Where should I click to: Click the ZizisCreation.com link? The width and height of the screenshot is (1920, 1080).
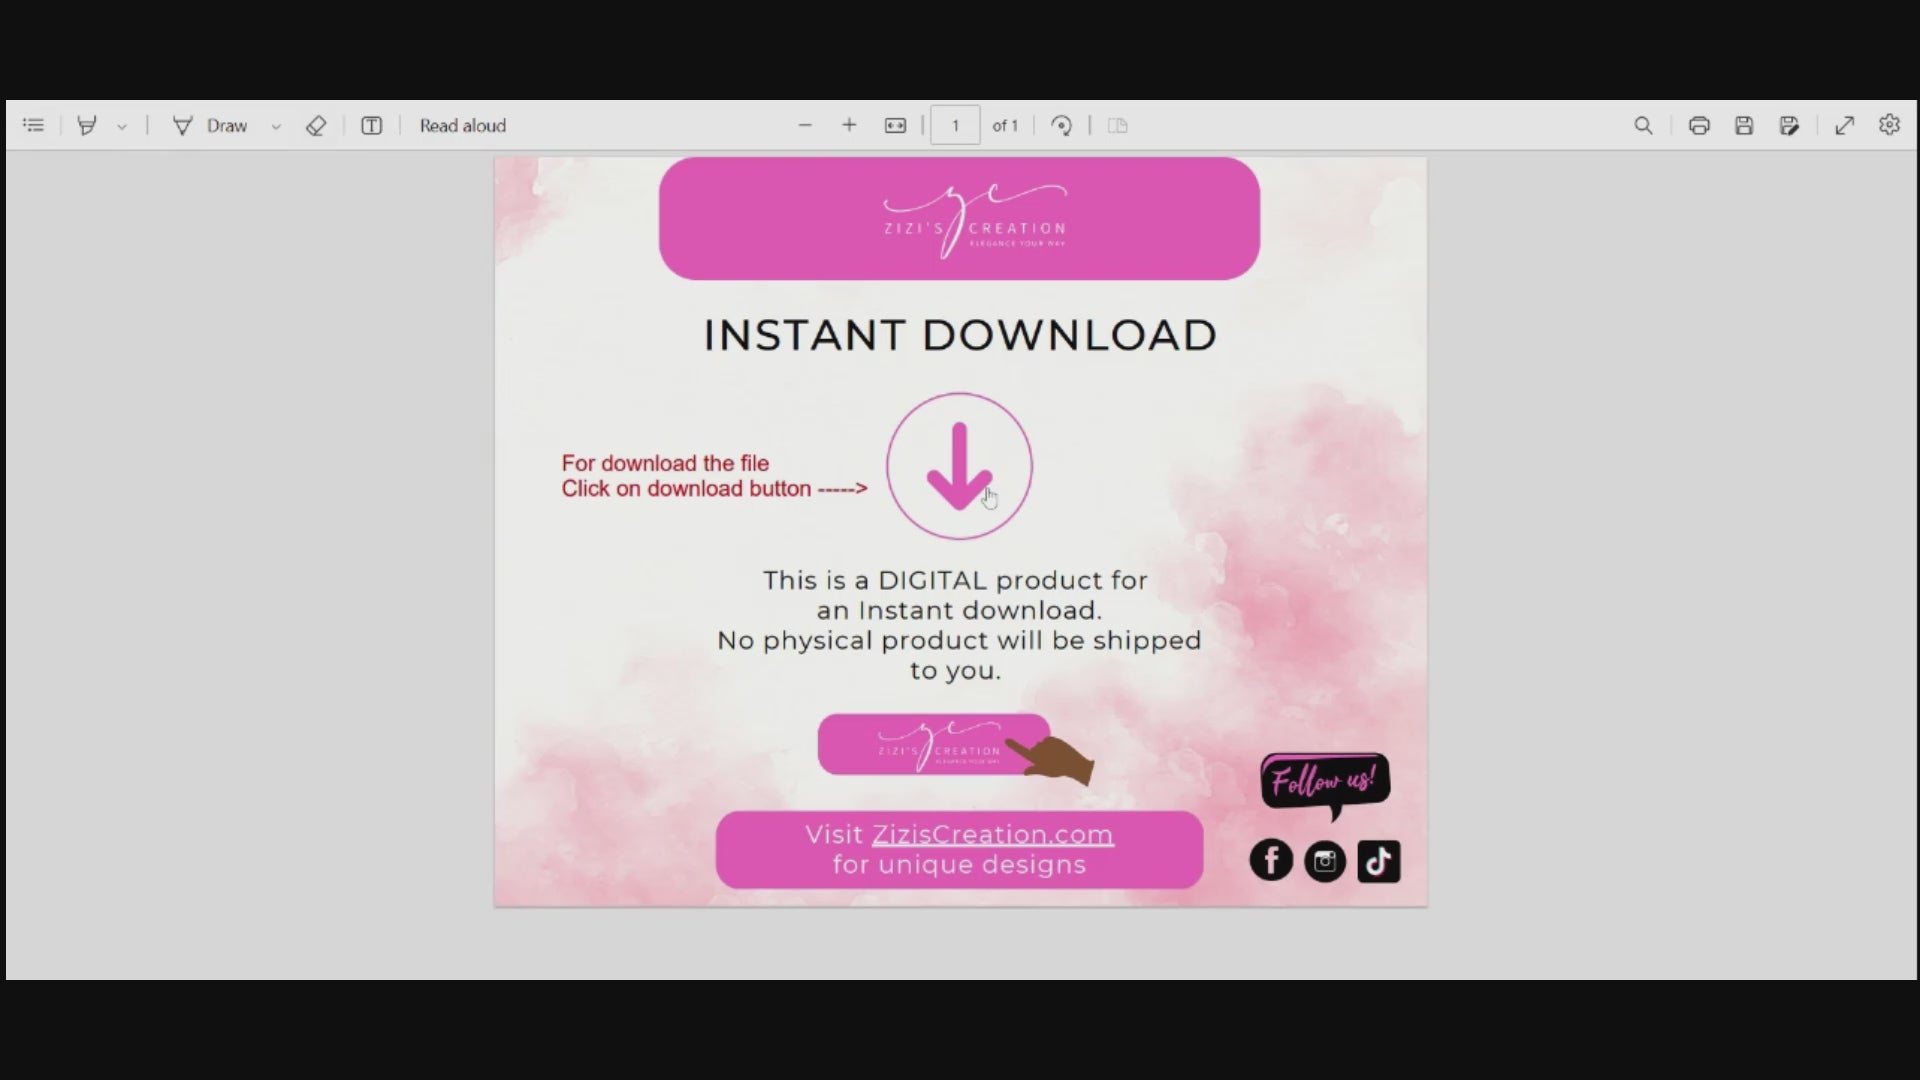pyautogui.click(x=993, y=833)
